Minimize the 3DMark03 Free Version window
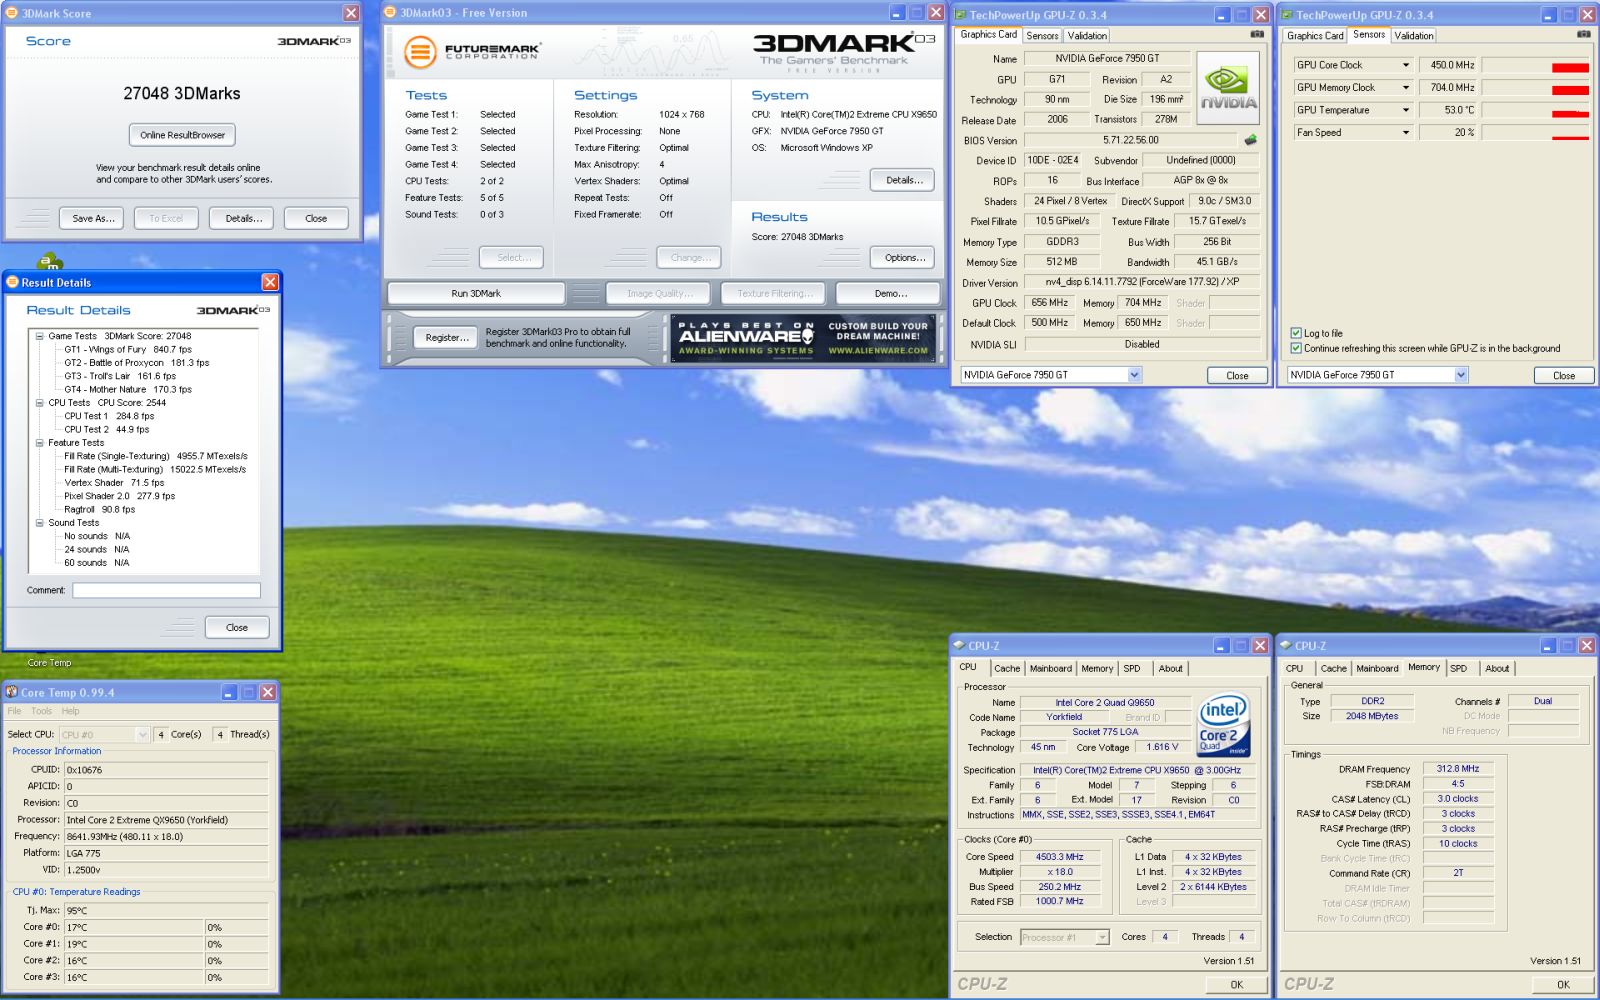The width and height of the screenshot is (1600, 1000). click(896, 13)
